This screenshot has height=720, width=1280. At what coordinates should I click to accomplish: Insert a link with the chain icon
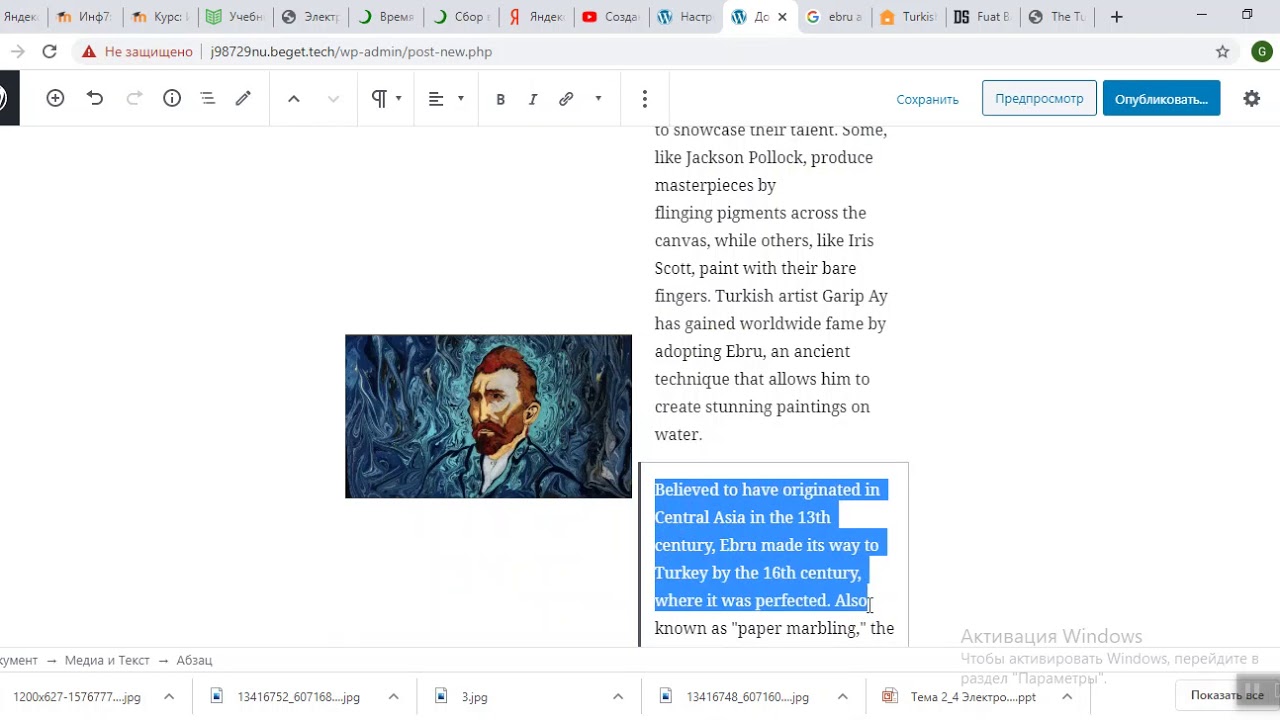[566, 99]
